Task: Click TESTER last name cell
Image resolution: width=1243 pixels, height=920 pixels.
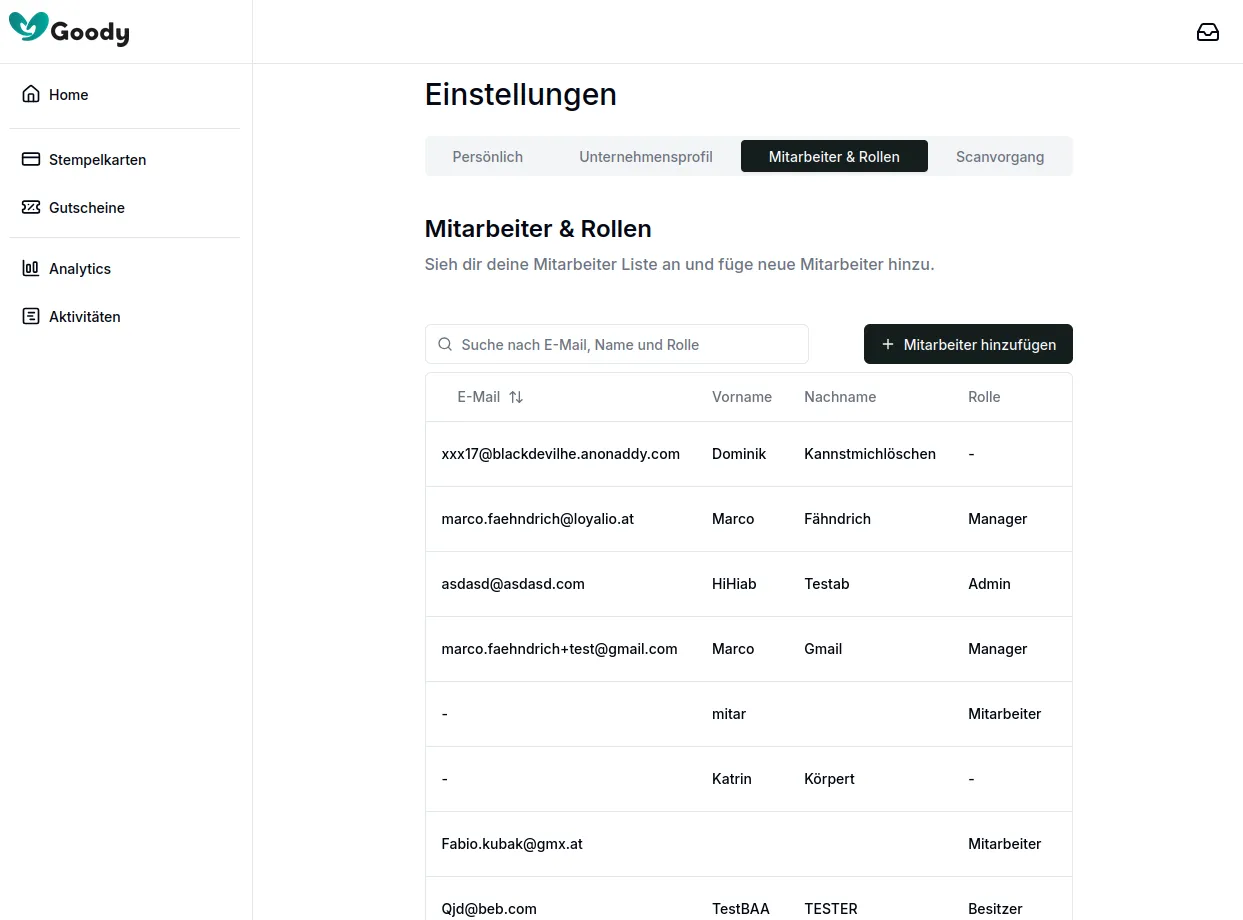Action: click(x=831, y=909)
